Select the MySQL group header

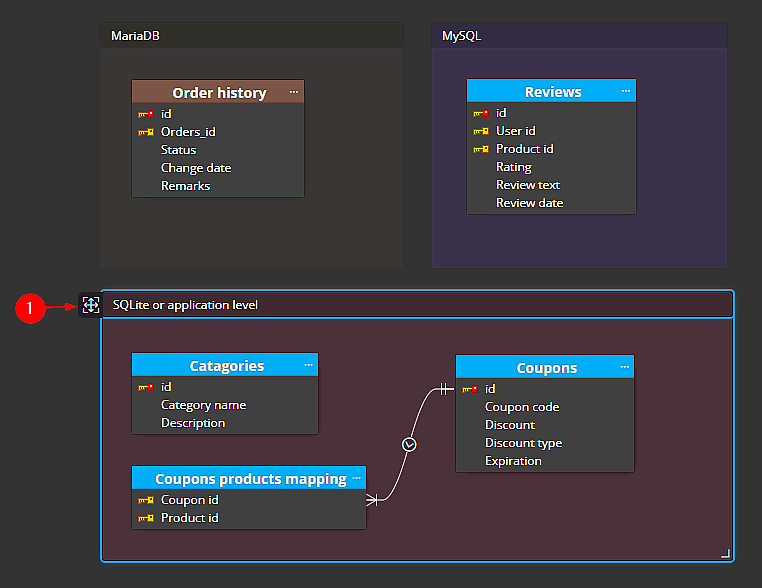coord(579,35)
